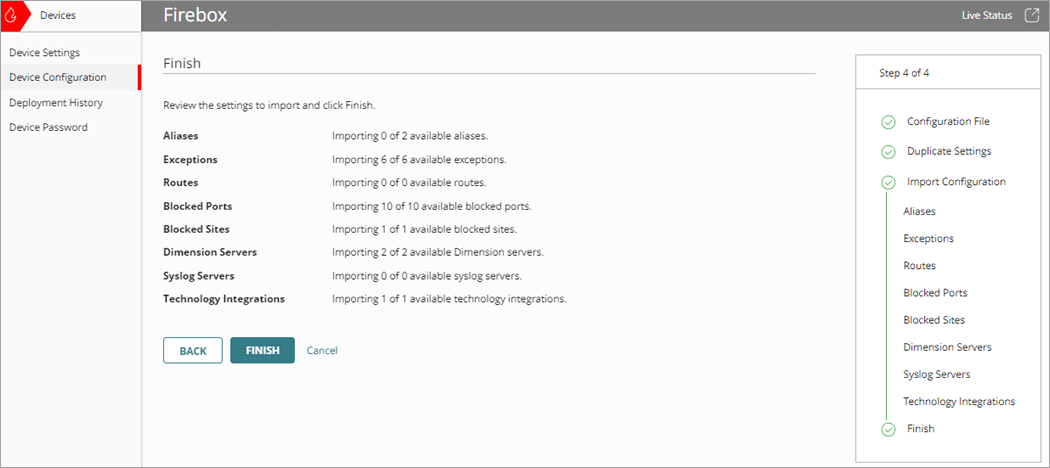The width and height of the screenshot is (1050, 468).
Task: Select Finish step label in wizard panel
Action: tap(921, 428)
